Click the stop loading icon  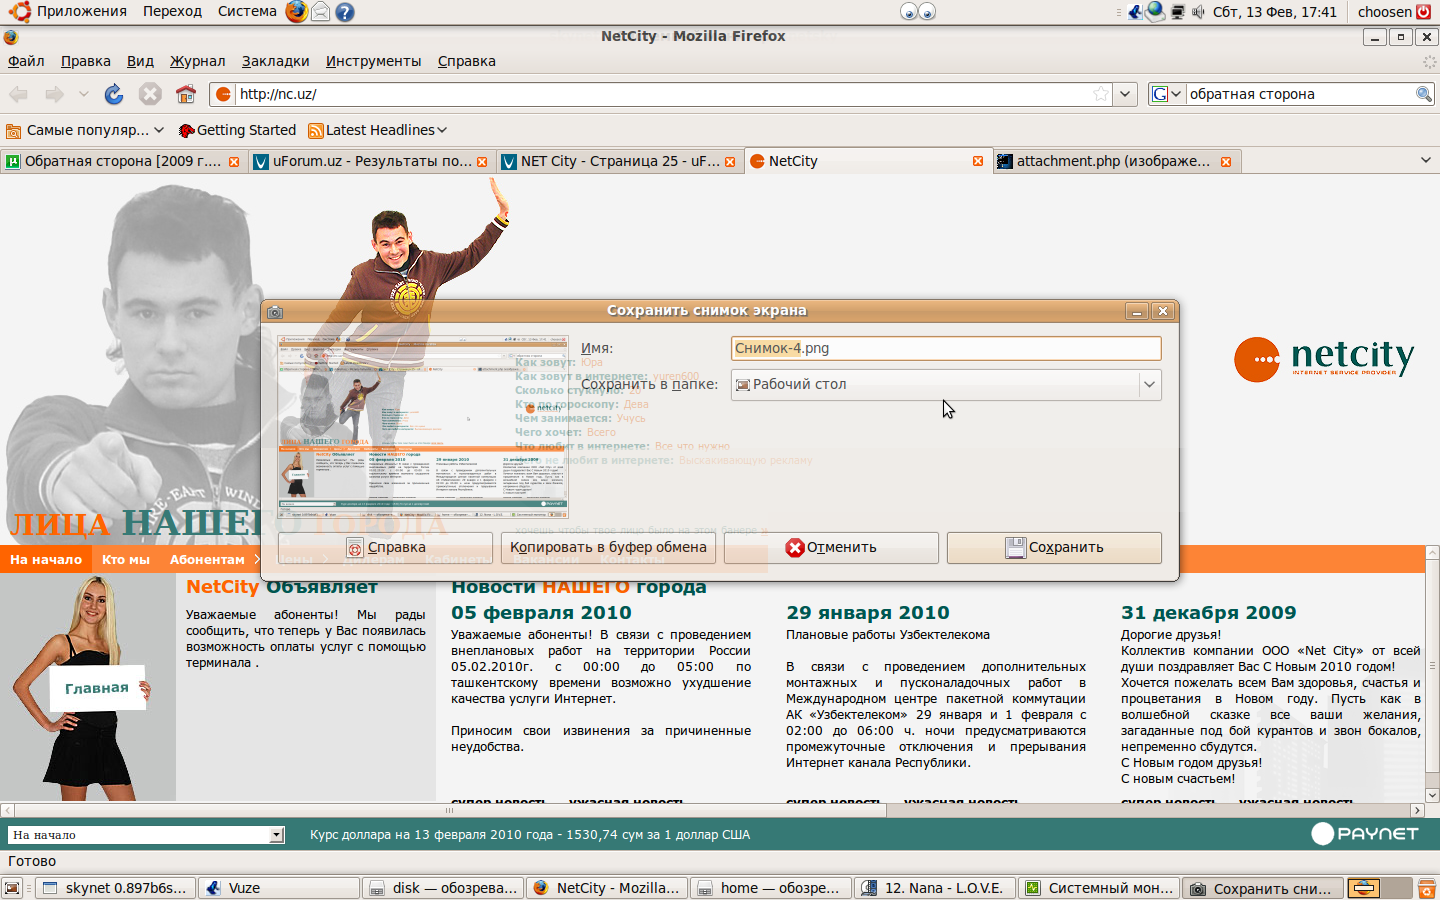(x=150, y=94)
